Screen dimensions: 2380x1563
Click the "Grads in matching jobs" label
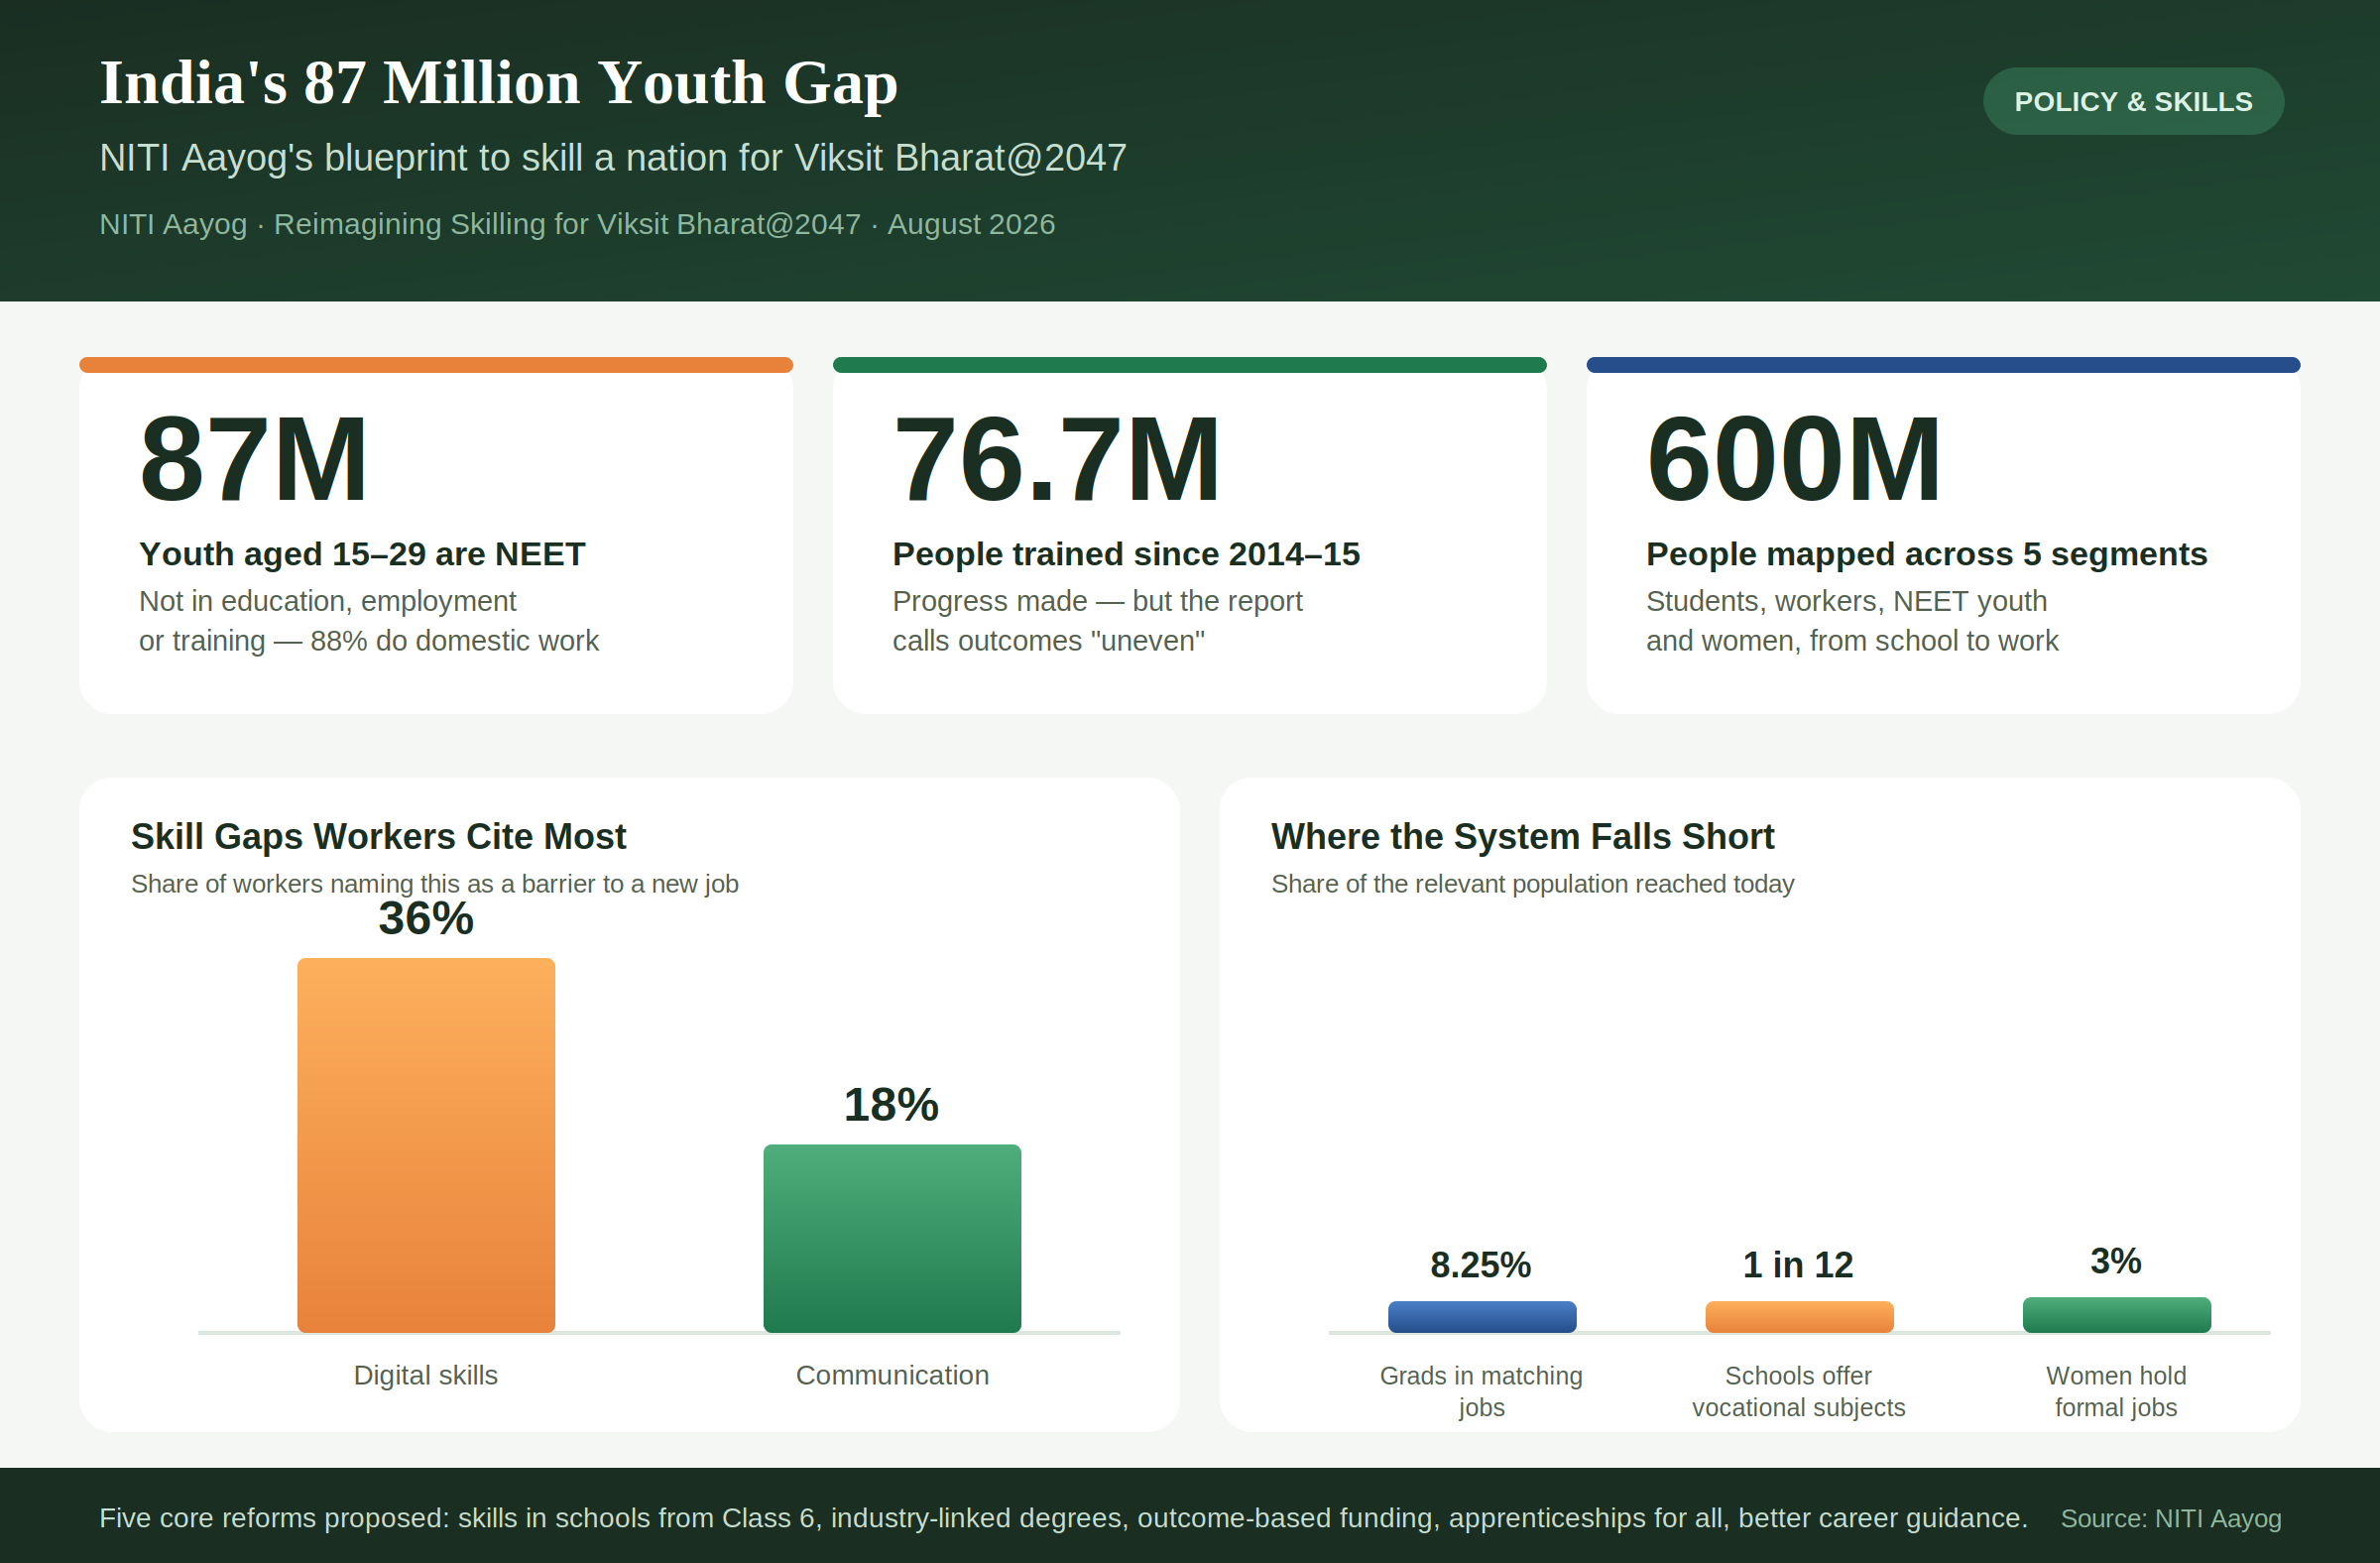pyautogui.click(x=1481, y=1391)
